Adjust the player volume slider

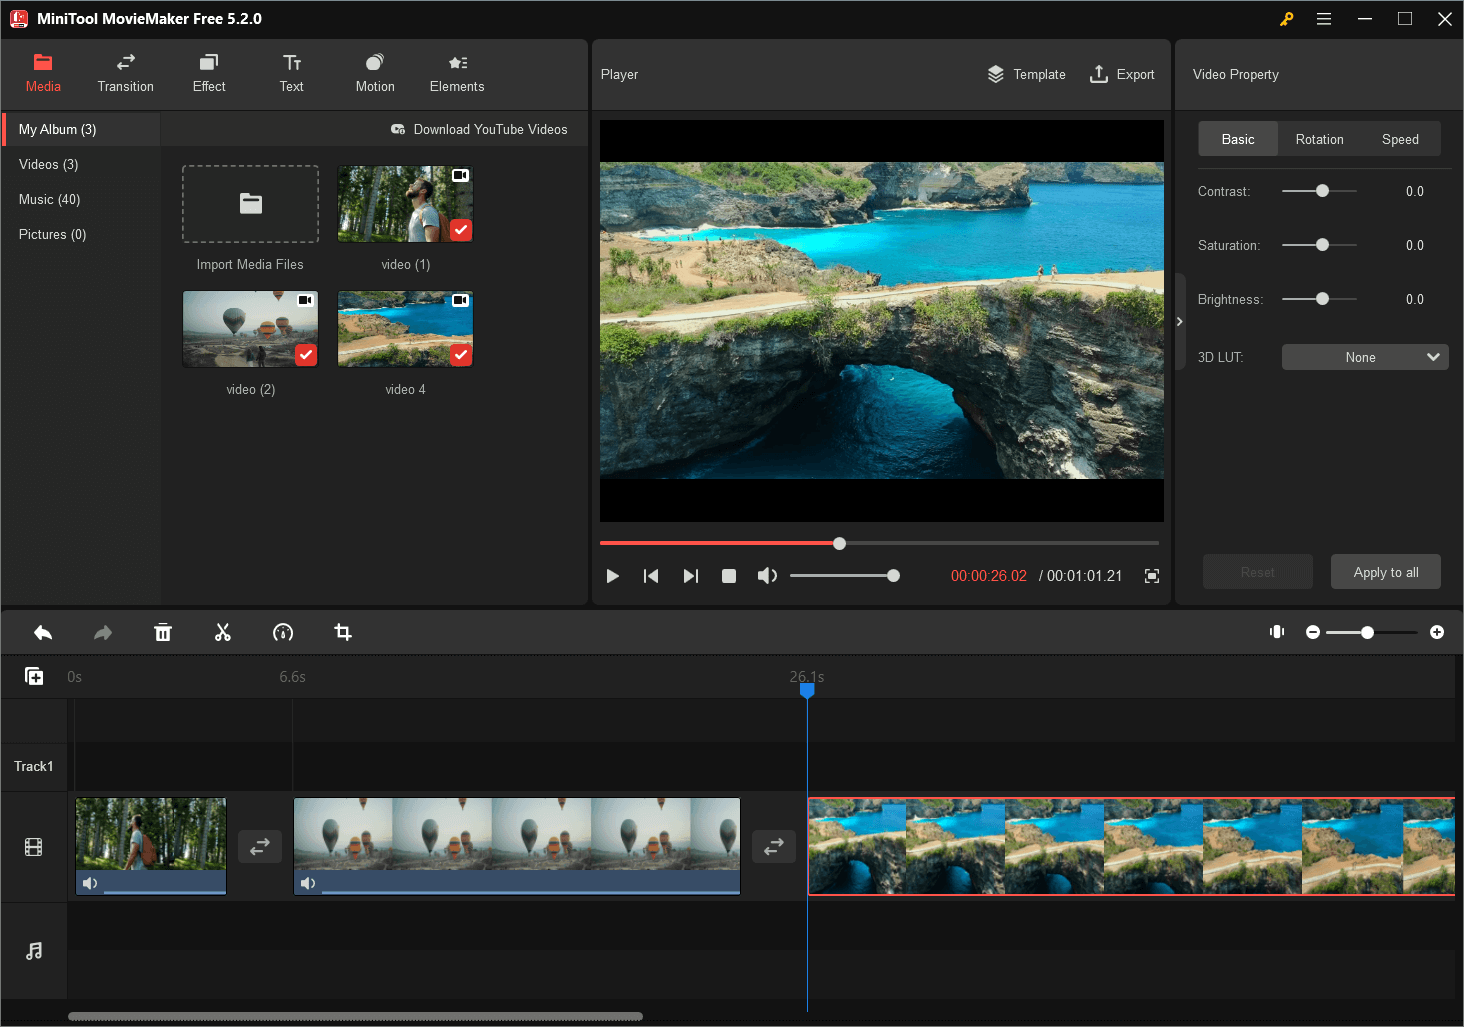(845, 576)
